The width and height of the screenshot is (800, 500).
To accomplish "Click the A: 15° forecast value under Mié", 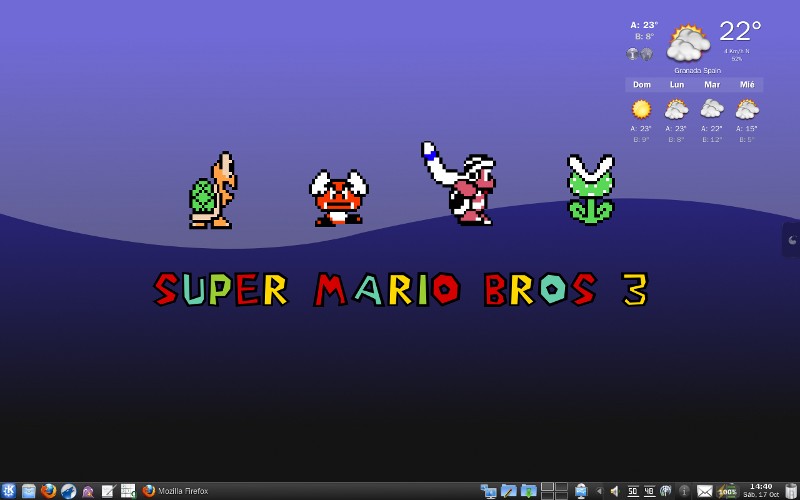I will (747, 129).
